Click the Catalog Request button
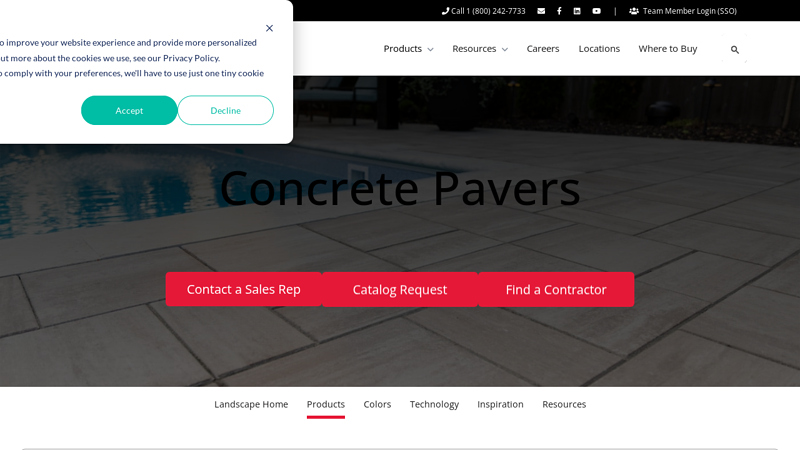Viewport: 800px width, 450px height. [x=399, y=289]
